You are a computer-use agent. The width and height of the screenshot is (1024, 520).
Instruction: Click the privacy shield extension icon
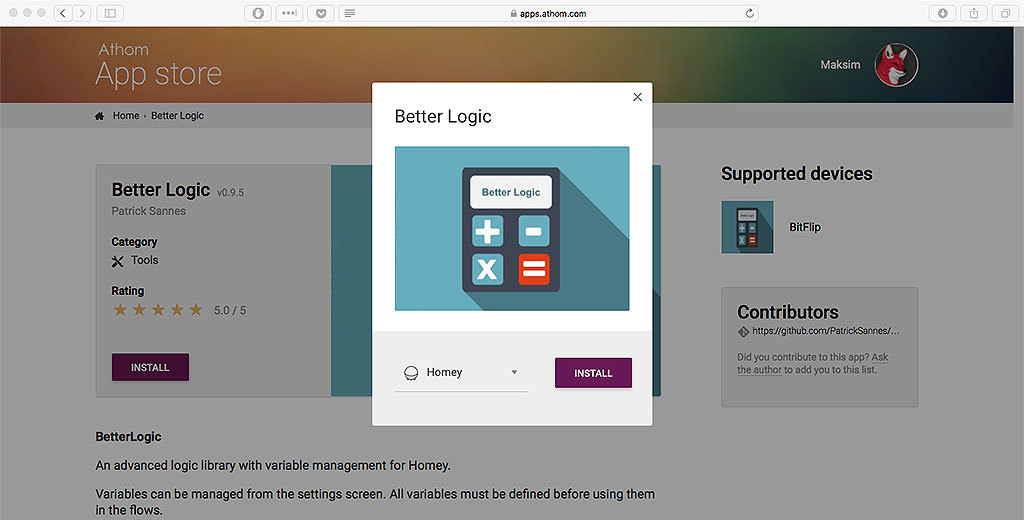[x=258, y=13]
